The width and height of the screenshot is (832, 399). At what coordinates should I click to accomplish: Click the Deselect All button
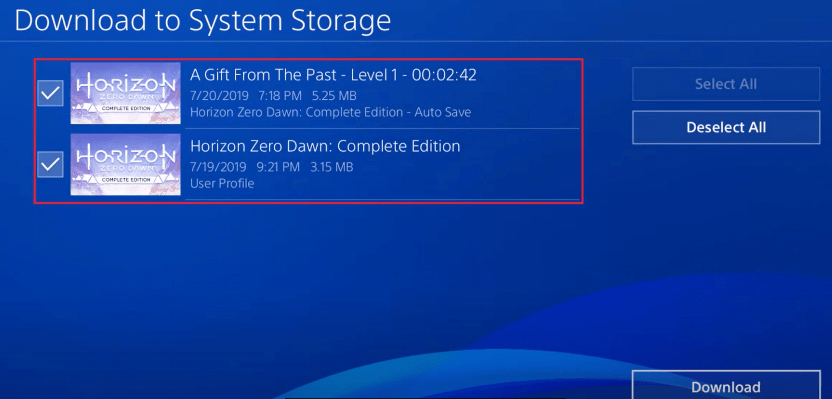point(726,127)
